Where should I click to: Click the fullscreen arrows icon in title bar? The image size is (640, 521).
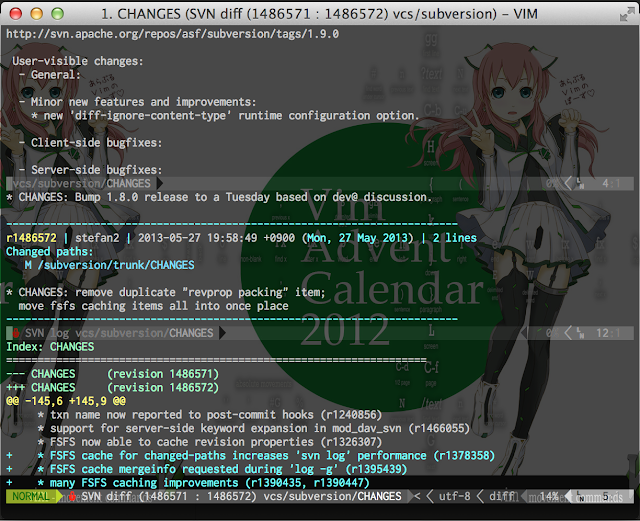(627, 14)
